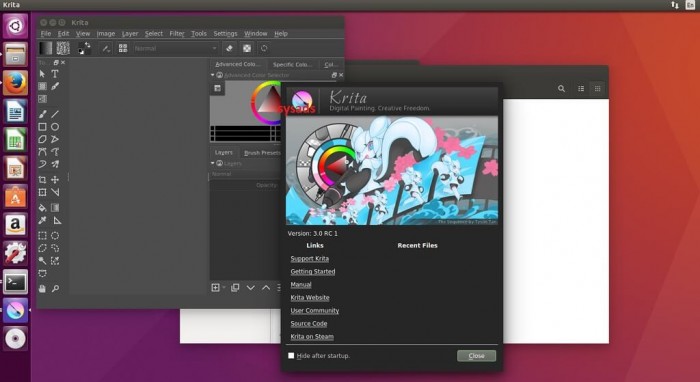This screenshot has height=382, width=700.
Task: Select the Line tool
Action: click(x=55, y=114)
